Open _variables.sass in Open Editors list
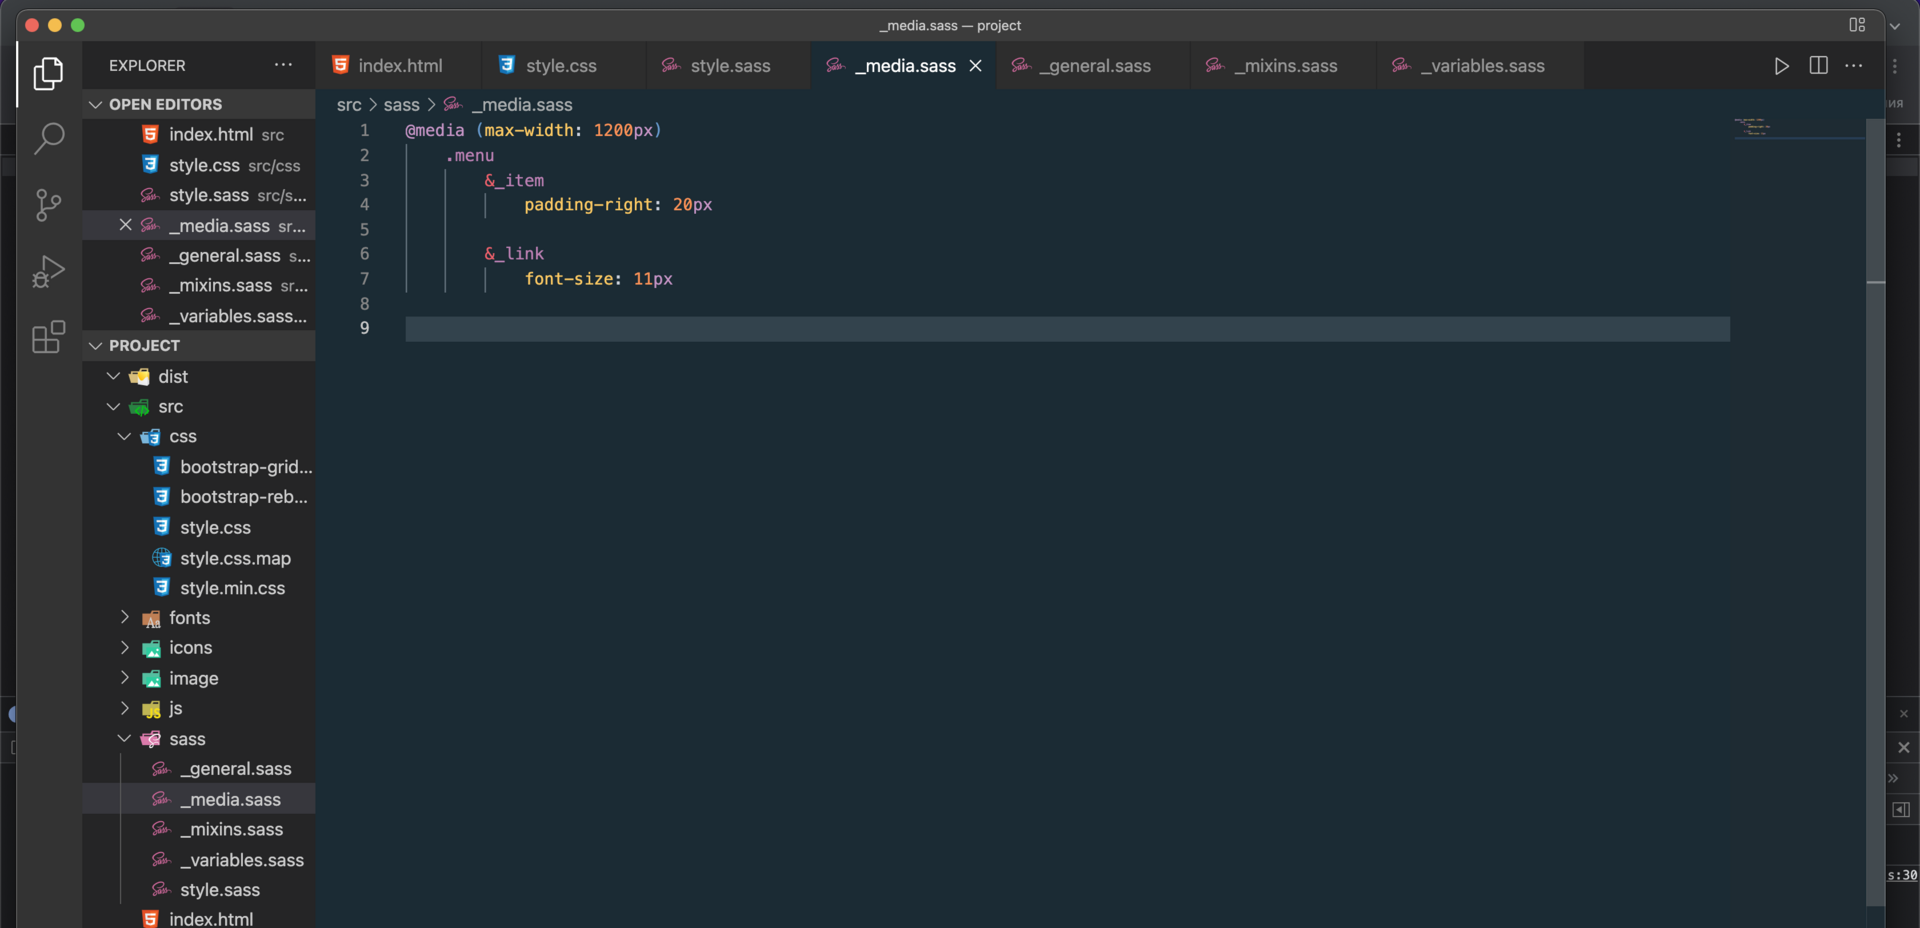Viewport: 1920px width, 928px height. (x=198, y=316)
